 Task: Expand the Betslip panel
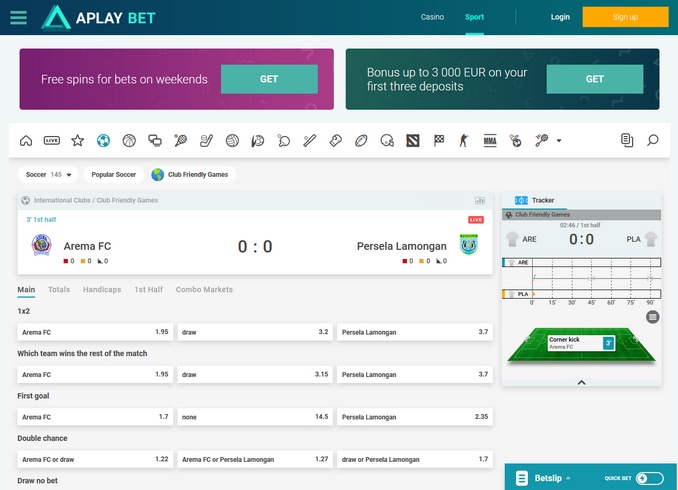click(548, 478)
